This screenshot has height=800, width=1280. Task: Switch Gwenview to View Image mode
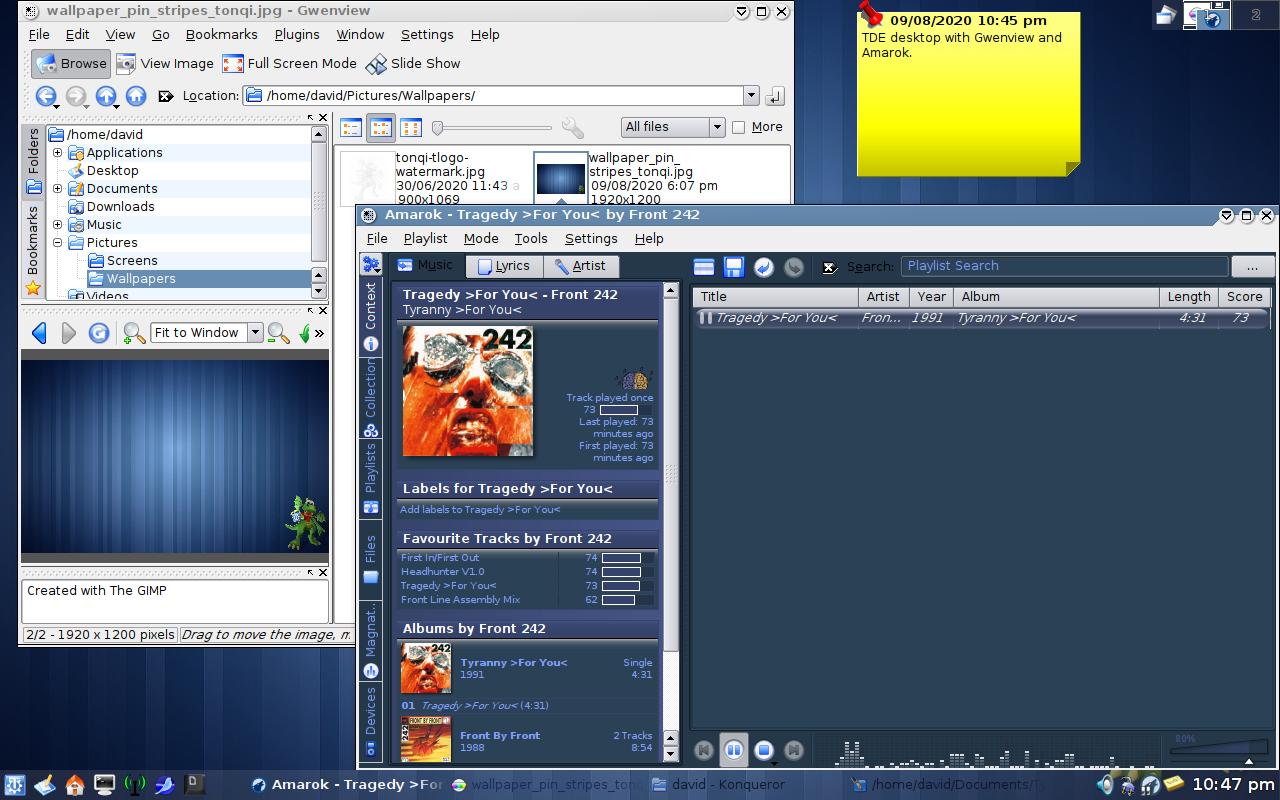click(166, 63)
